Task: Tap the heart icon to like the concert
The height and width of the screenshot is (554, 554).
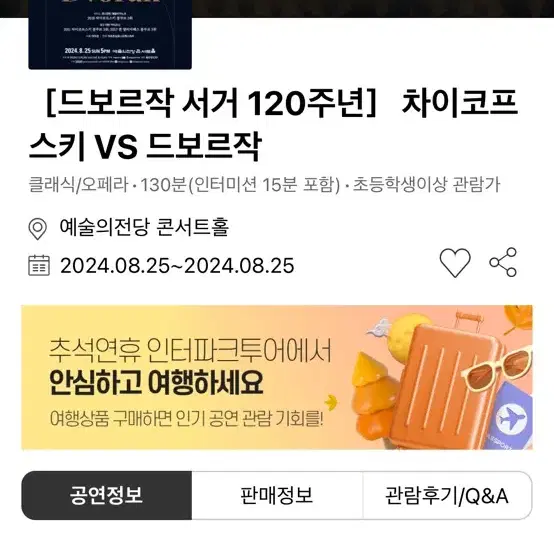Action: [x=455, y=263]
